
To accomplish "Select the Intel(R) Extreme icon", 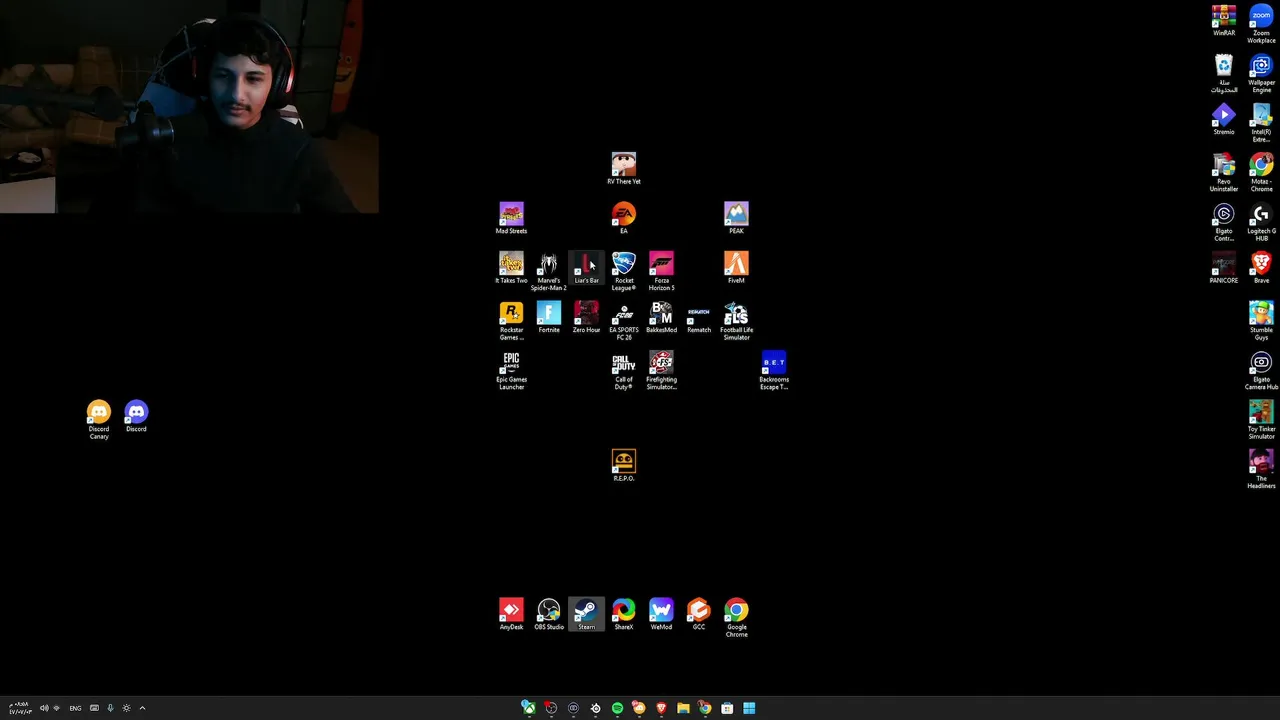I will pyautogui.click(x=1261, y=123).
